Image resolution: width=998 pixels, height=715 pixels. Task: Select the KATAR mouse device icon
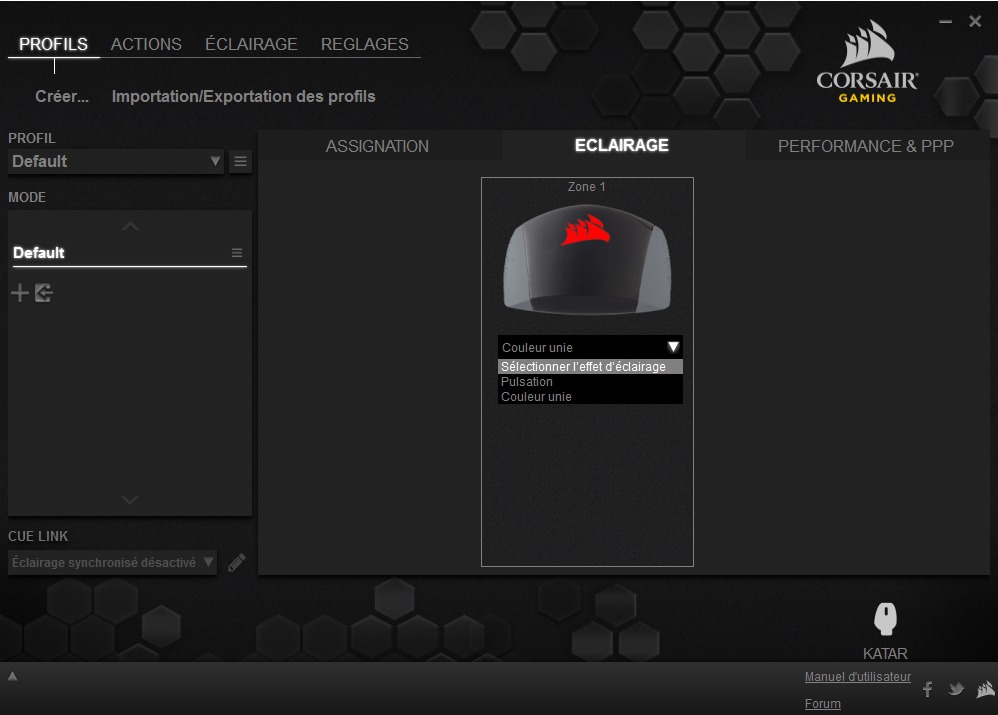point(885,619)
